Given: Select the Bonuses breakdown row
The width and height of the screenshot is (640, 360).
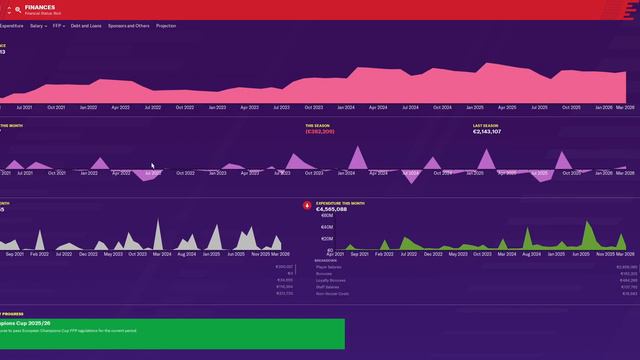Looking at the screenshot, I should (476, 274).
